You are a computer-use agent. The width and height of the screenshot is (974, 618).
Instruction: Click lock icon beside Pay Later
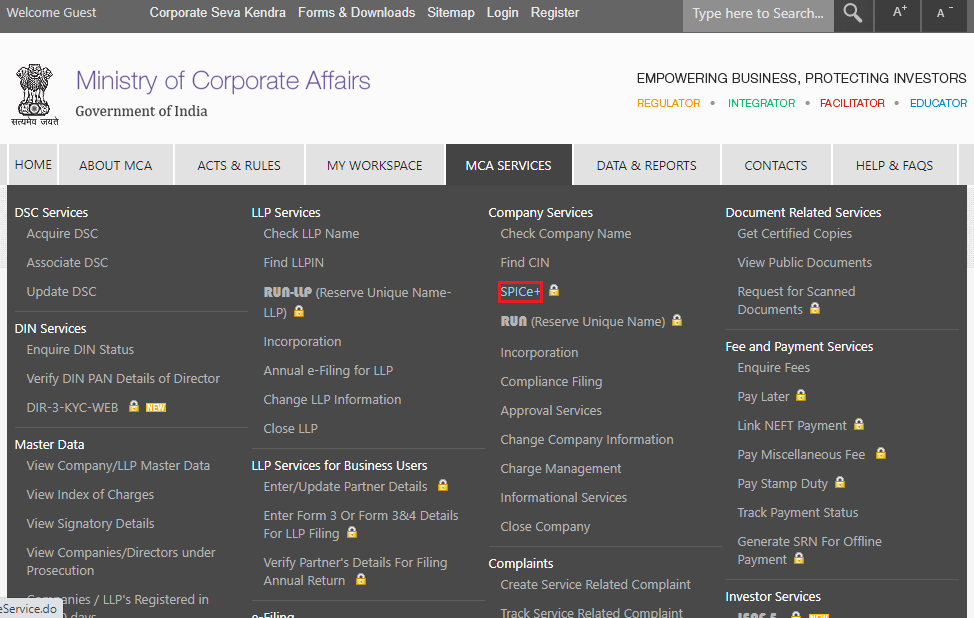point(801,395)
